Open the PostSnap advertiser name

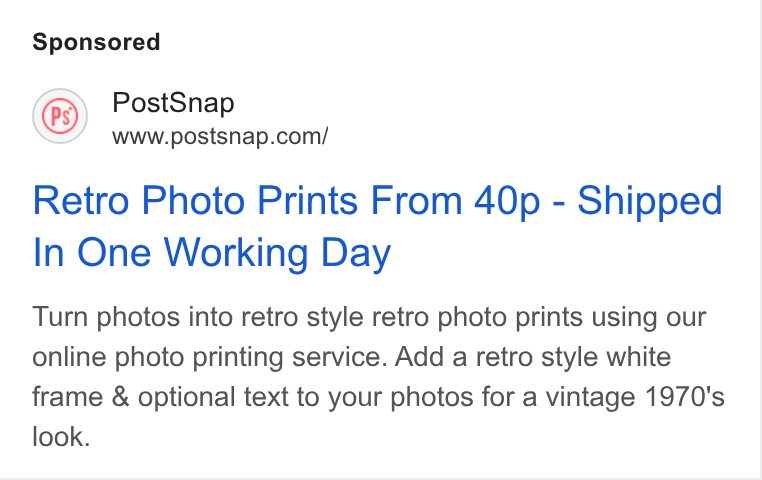[x=173, y=103]
